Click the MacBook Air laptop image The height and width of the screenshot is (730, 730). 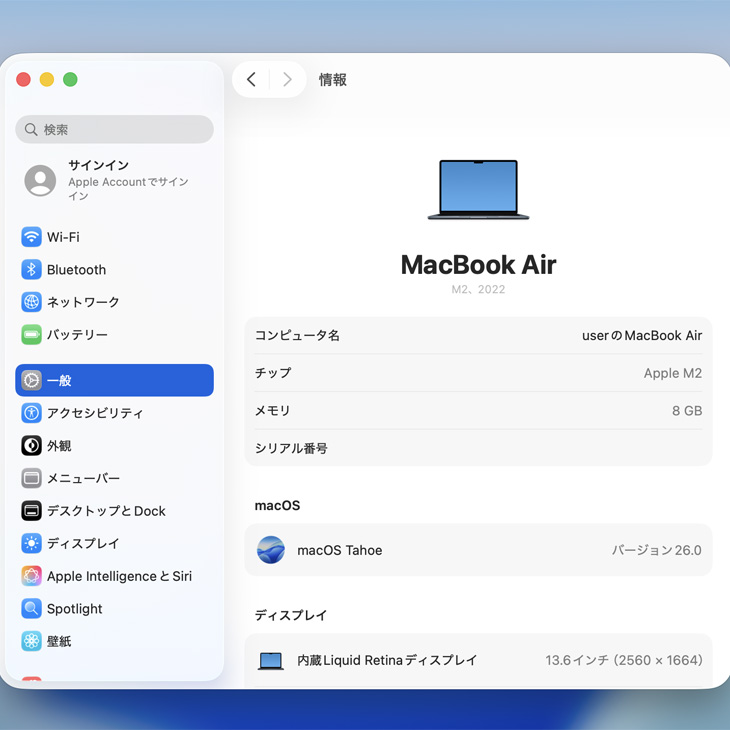tap(478, 189)
